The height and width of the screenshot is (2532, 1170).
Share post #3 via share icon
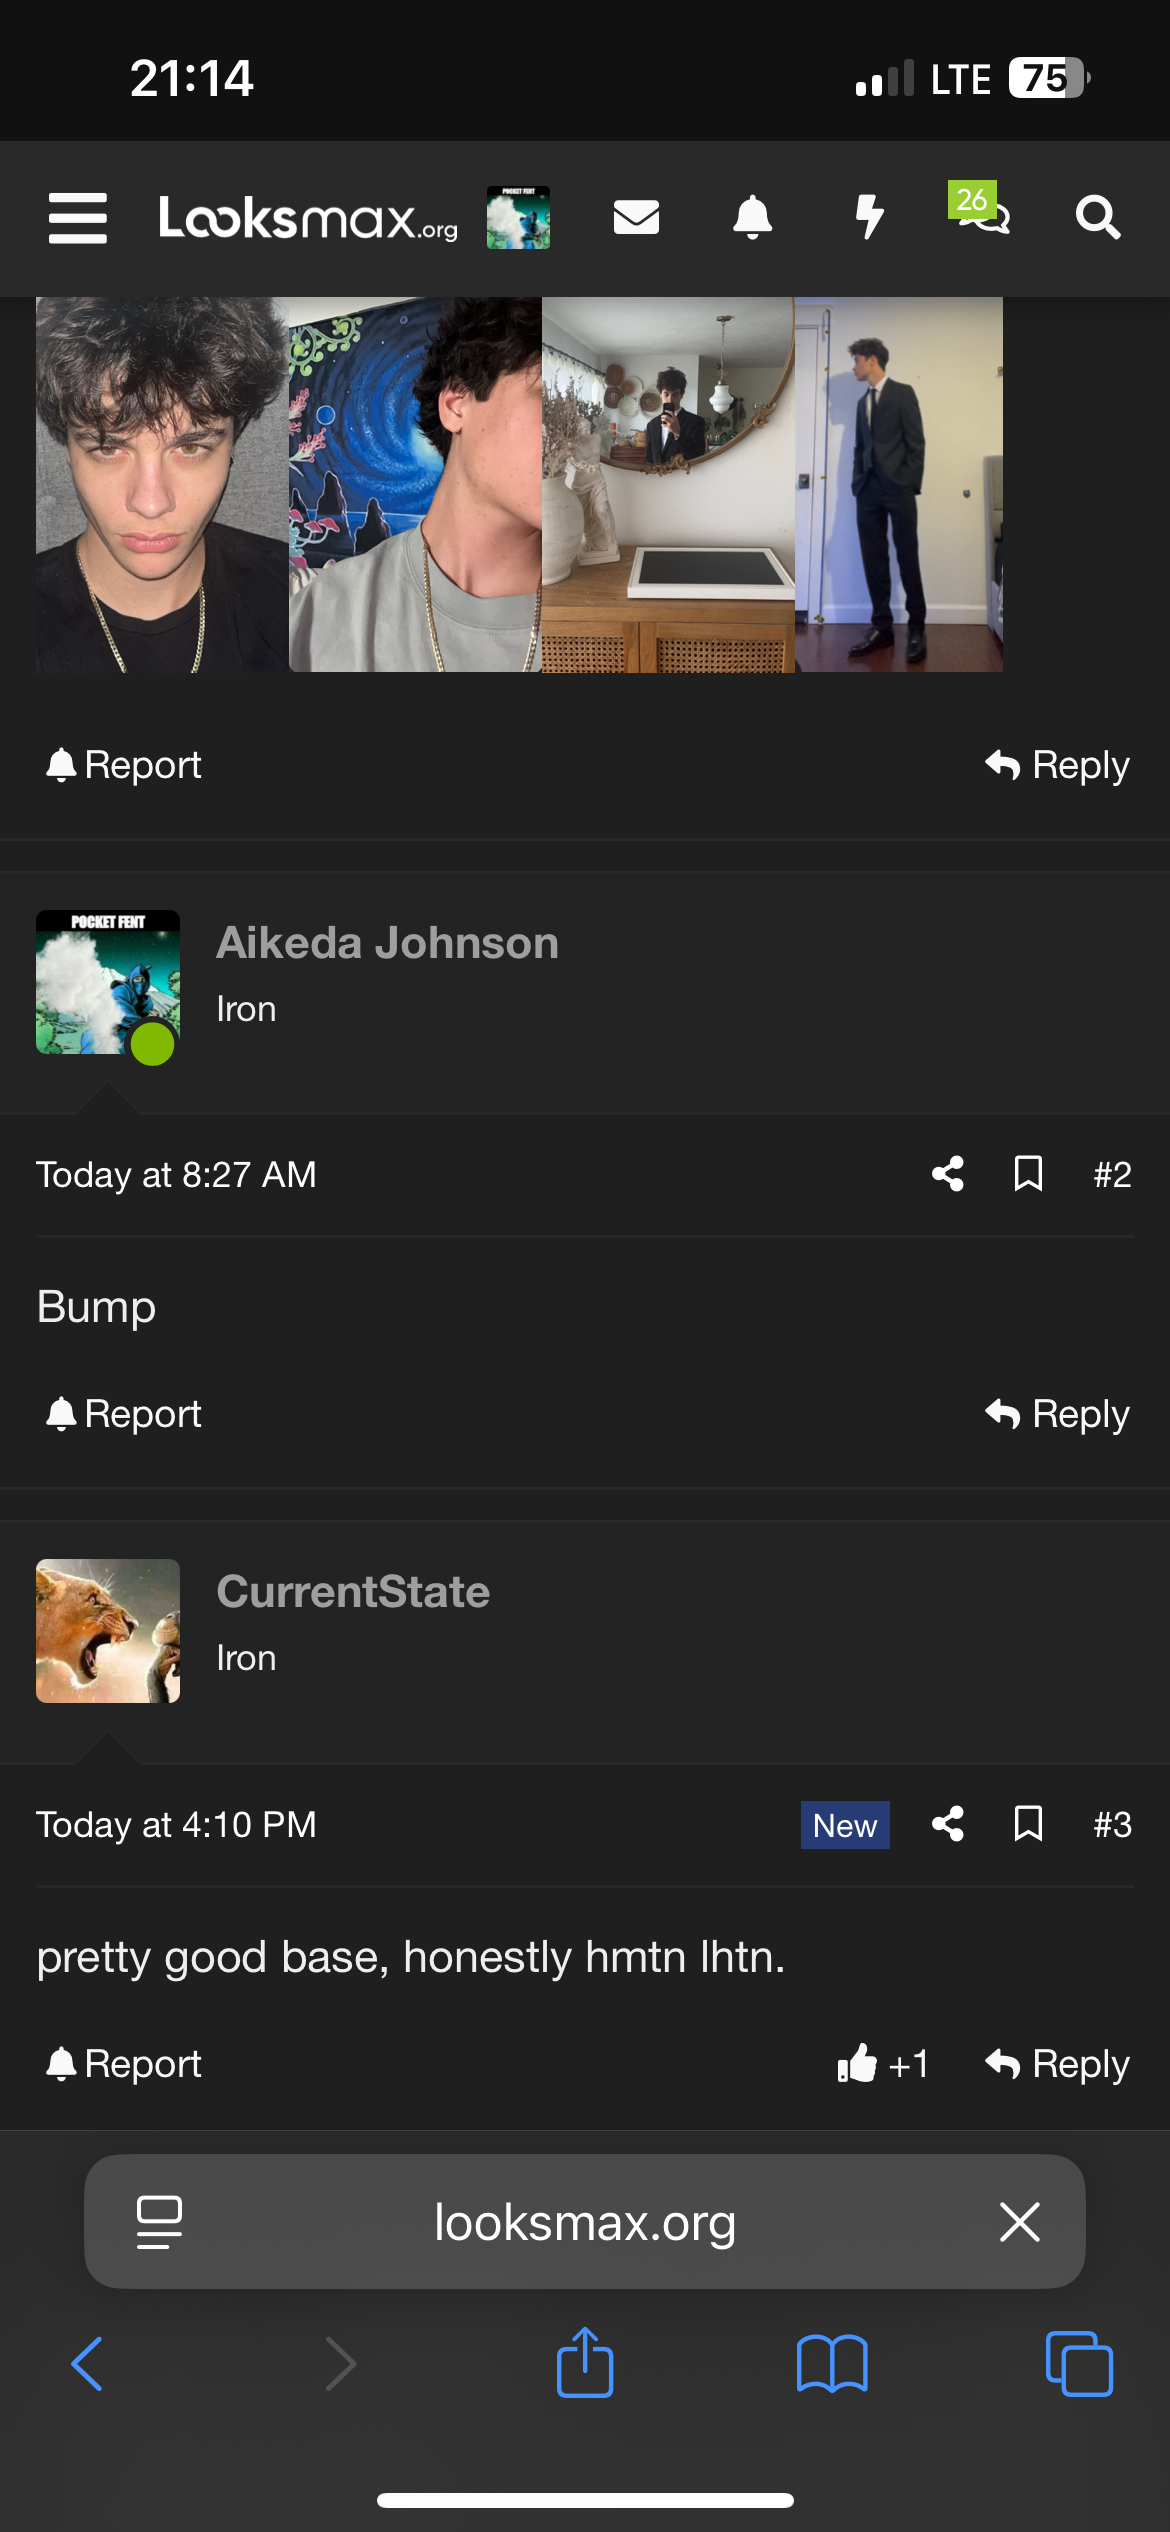pos(948,1824)
